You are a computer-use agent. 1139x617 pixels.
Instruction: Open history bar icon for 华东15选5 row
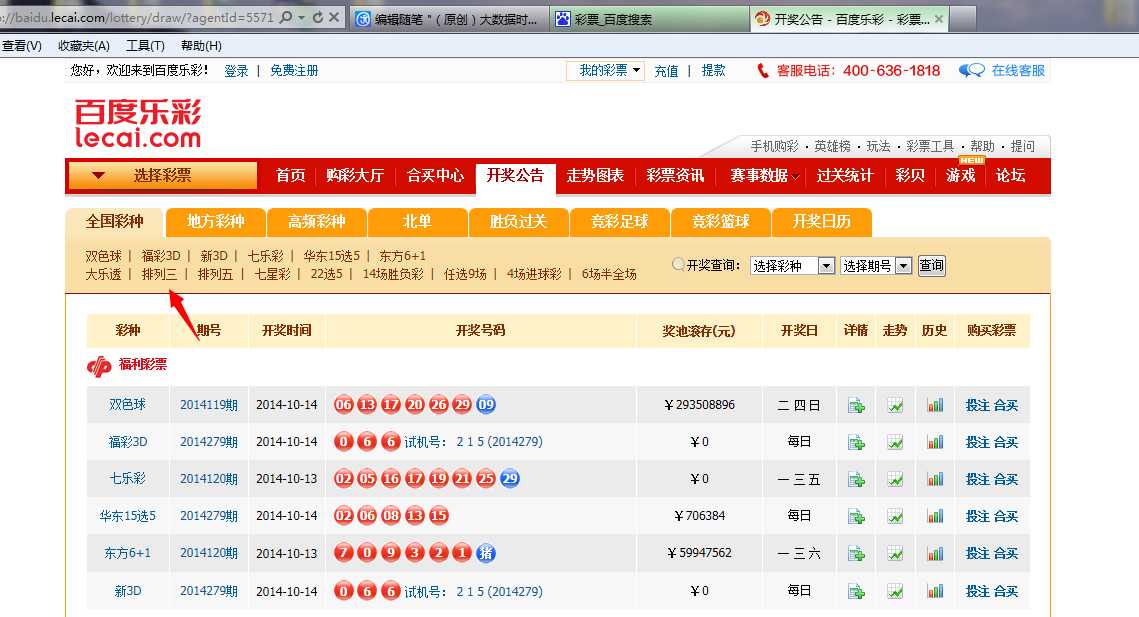pyautogui.click(x=934, y=516)
